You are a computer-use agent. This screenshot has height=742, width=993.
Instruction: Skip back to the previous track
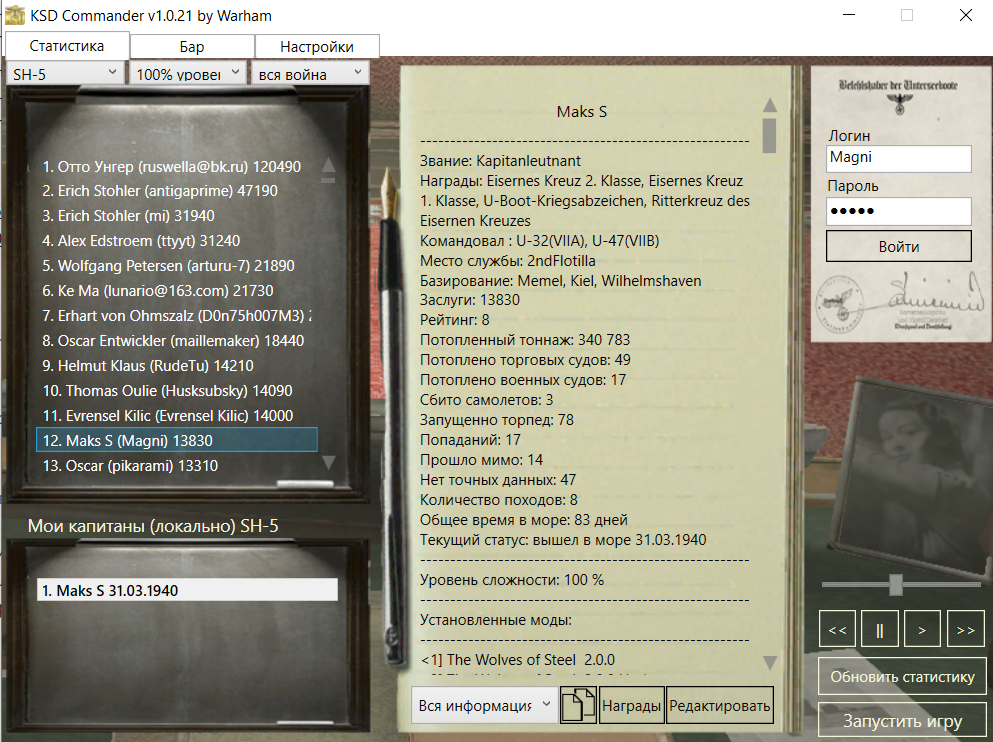point(837,628)
